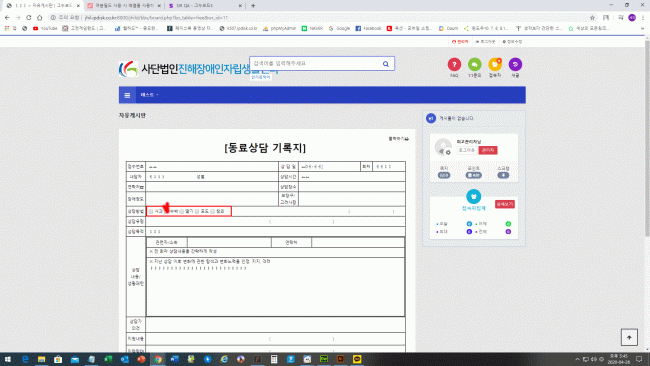
Task: Click the red admin link at top right
Action: coord(460,42)
